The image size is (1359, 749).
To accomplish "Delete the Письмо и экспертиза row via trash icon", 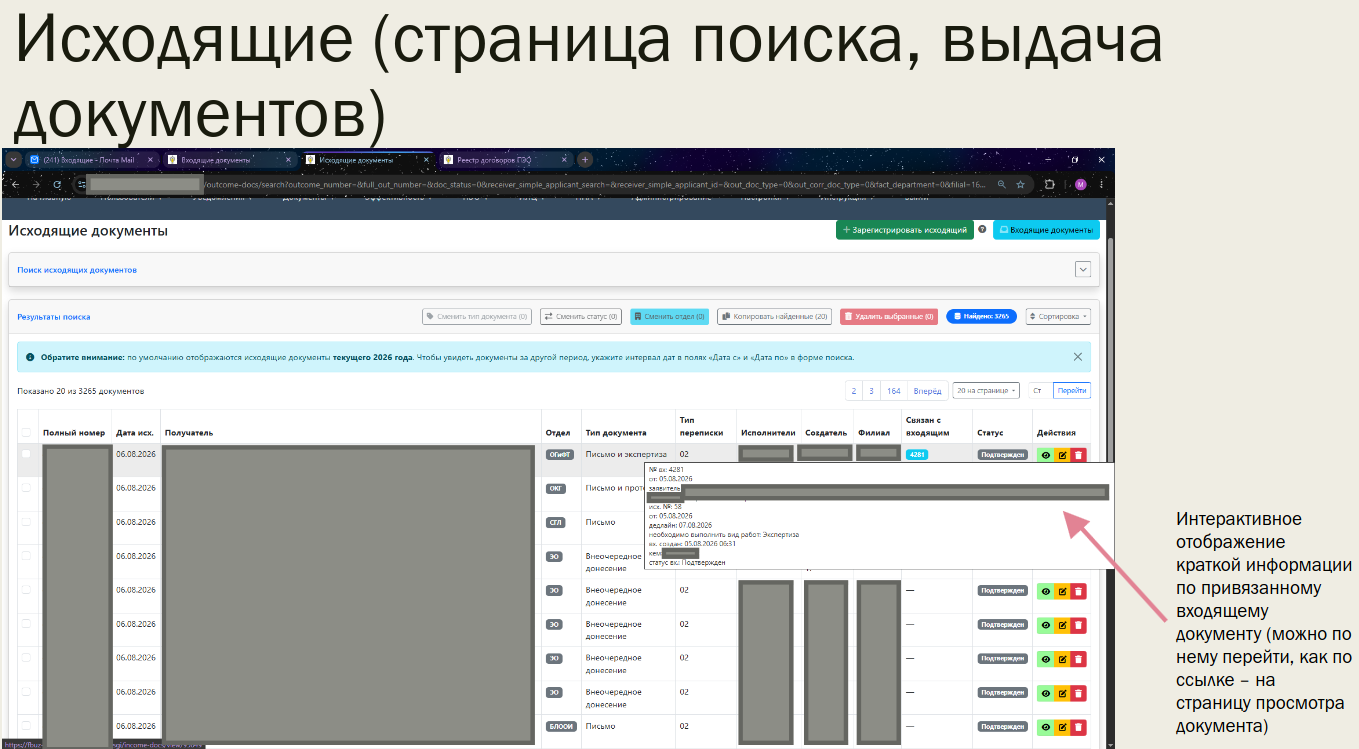I will [x=1078, y=455].
